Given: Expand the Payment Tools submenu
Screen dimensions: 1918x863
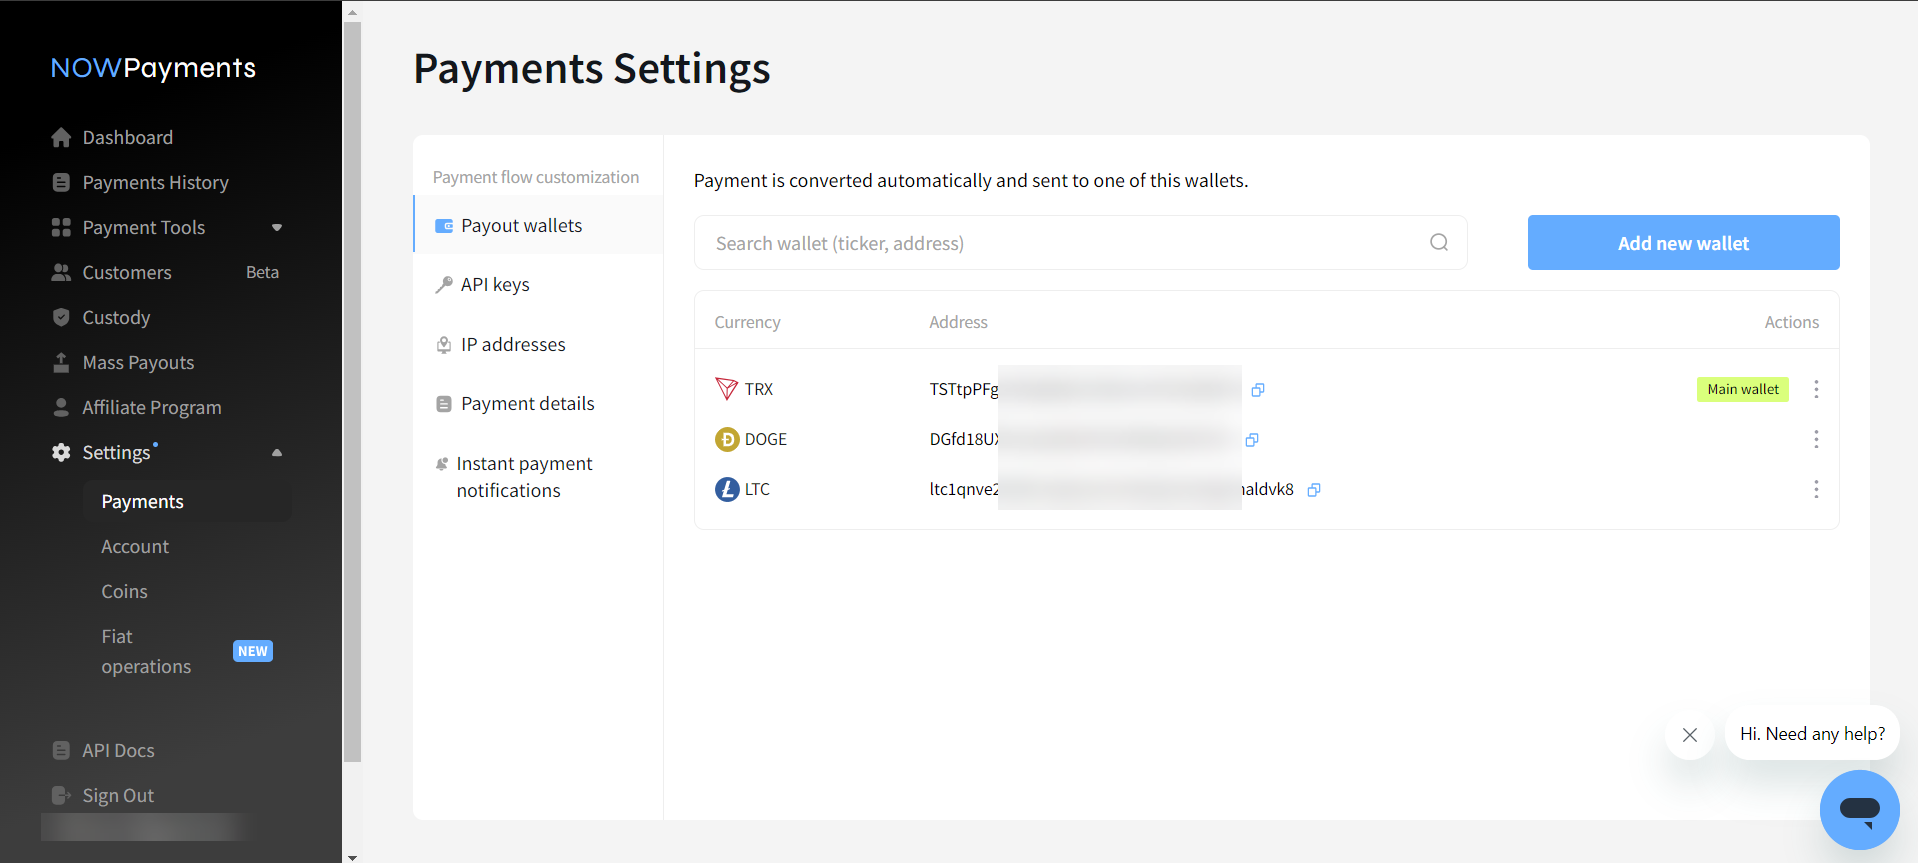Looking at the screenshot, I should [277, 228].
